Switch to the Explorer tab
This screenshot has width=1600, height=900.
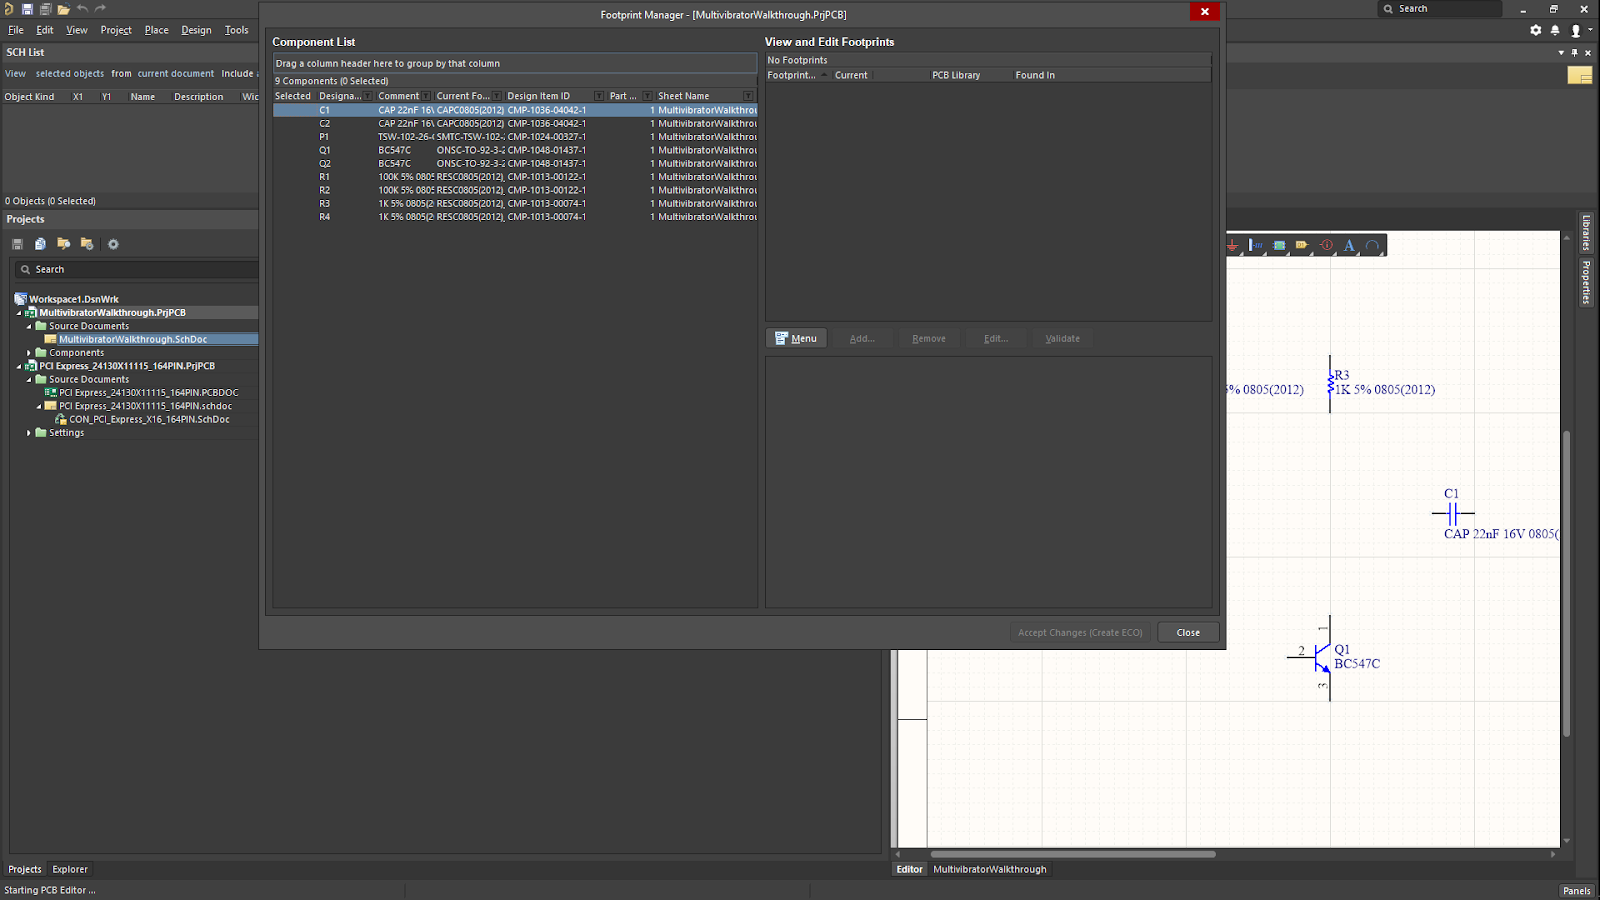[x=70, y=870]
